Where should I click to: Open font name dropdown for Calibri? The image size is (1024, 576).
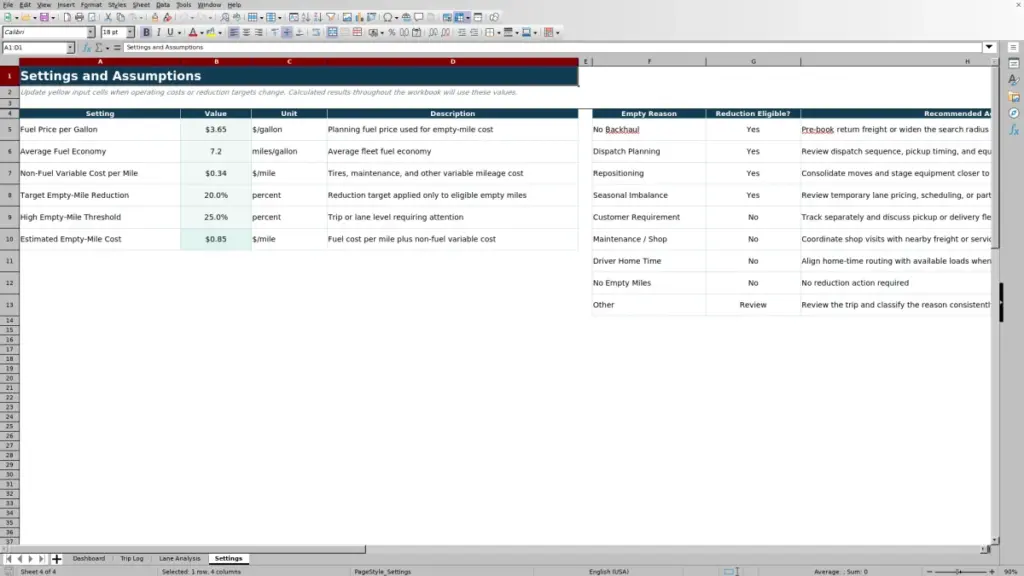click(x=91, y=32)
